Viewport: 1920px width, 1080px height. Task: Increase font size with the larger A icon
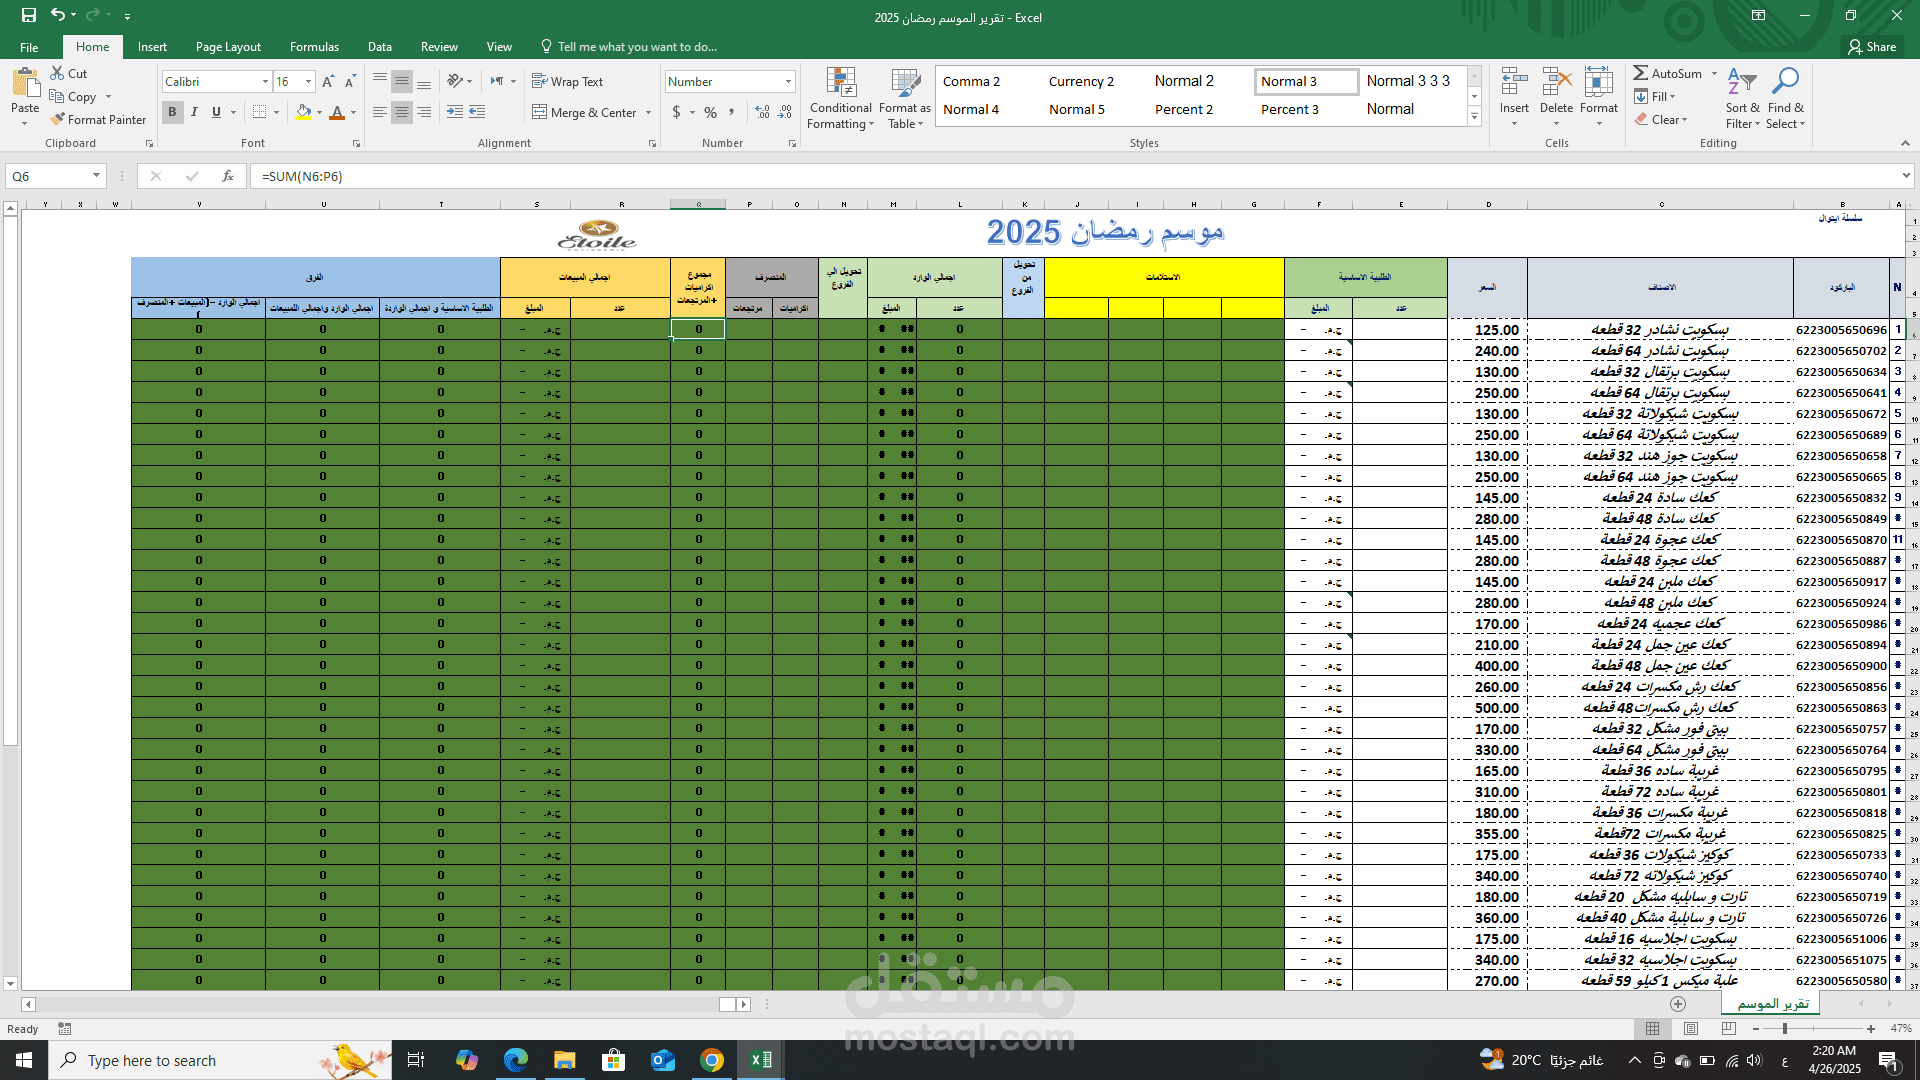(x=328, y=81)
